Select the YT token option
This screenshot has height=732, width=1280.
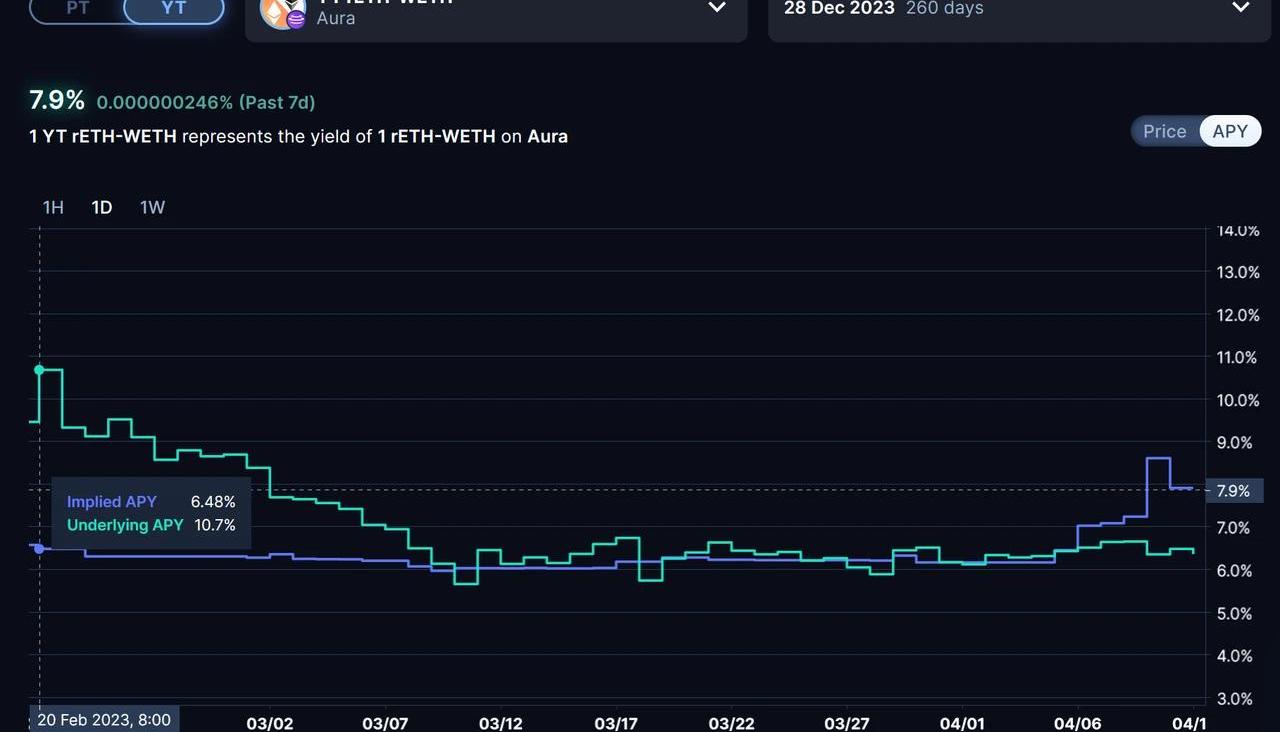[x=173, y=8]
